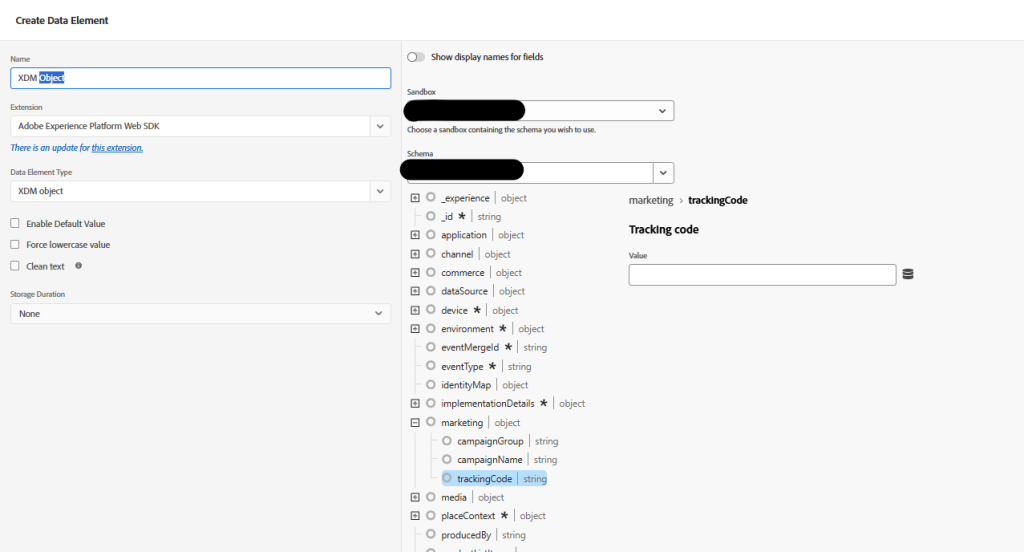Expand the device node
This screenshot has width=1024, height=552.
point(415,310)
